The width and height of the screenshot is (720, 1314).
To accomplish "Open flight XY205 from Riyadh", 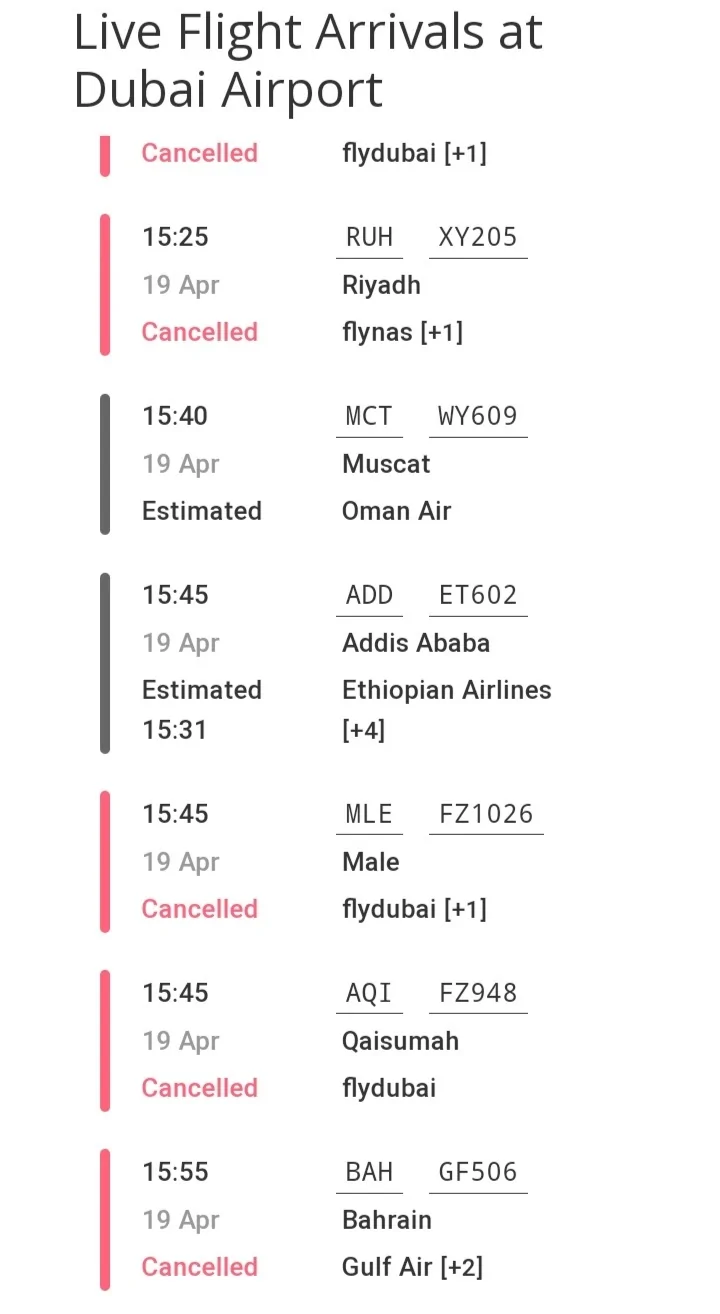I will [x=478, y=238].
